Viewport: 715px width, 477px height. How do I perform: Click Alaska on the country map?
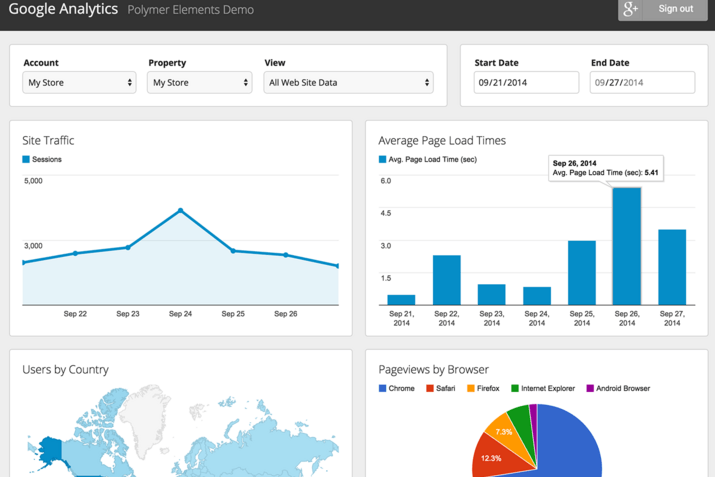[x=51, y=451]
